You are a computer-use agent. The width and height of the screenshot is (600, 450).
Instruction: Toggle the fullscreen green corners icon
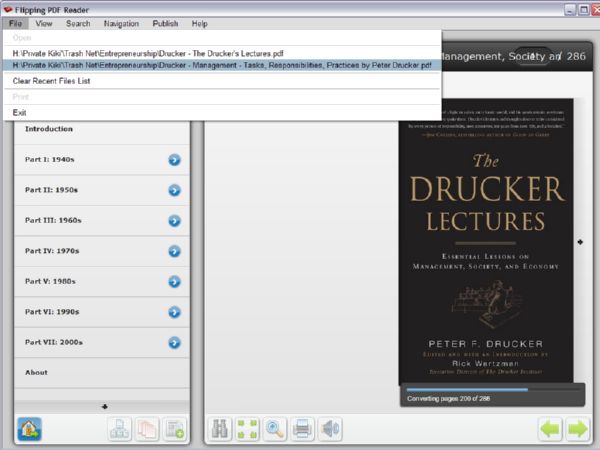pyautogui.click(x=247, y=429)
